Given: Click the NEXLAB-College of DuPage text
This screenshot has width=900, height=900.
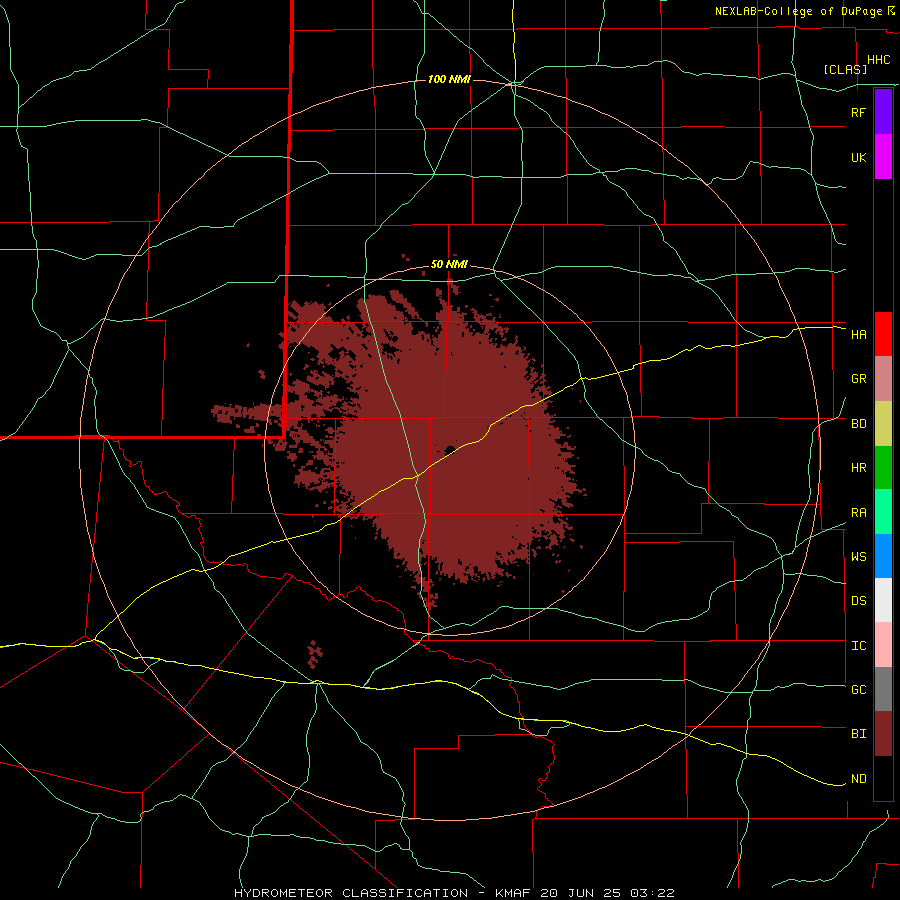Looking at the screenshot, I should coord(799,11).
